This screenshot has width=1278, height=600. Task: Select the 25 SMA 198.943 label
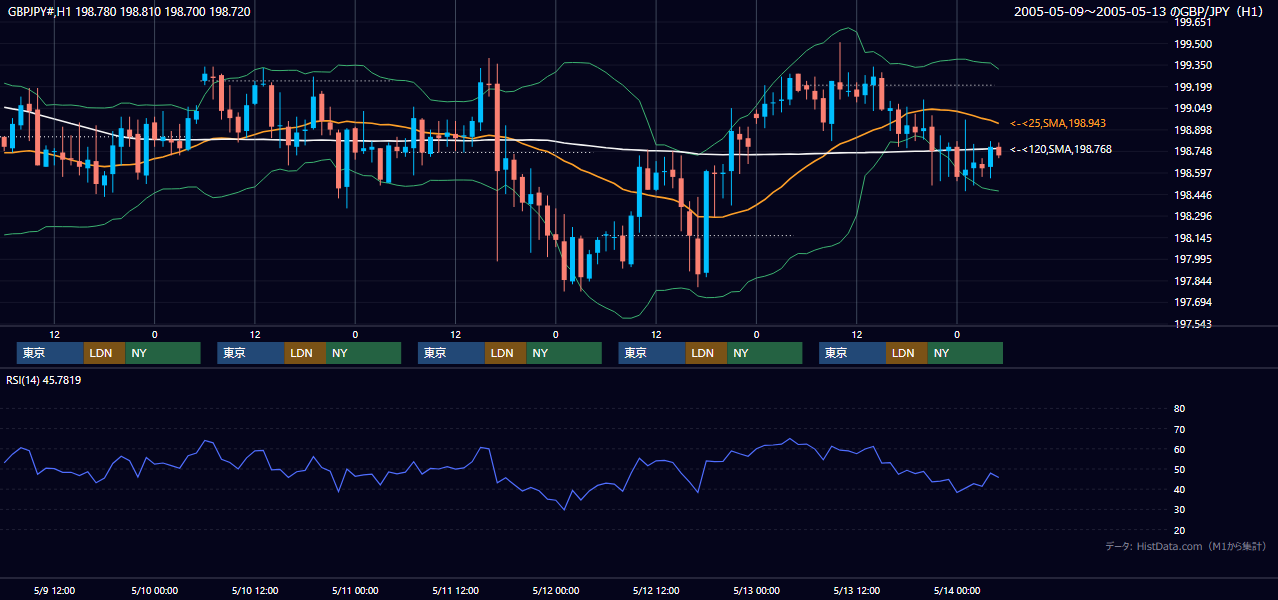tap(1058, 123)
